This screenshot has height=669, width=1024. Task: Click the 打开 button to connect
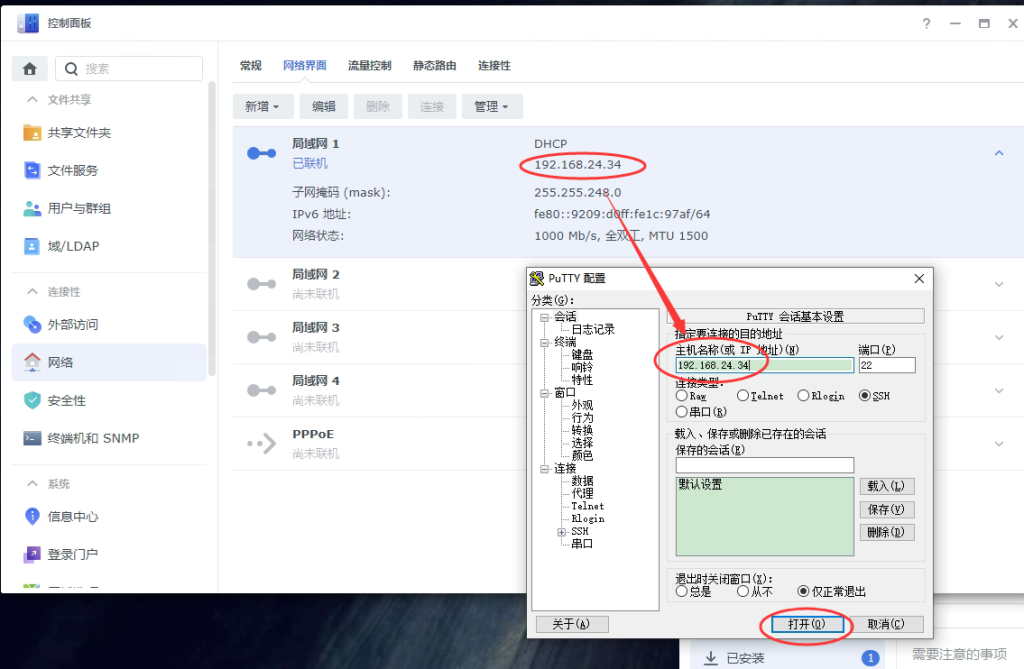tap(806, 623)
